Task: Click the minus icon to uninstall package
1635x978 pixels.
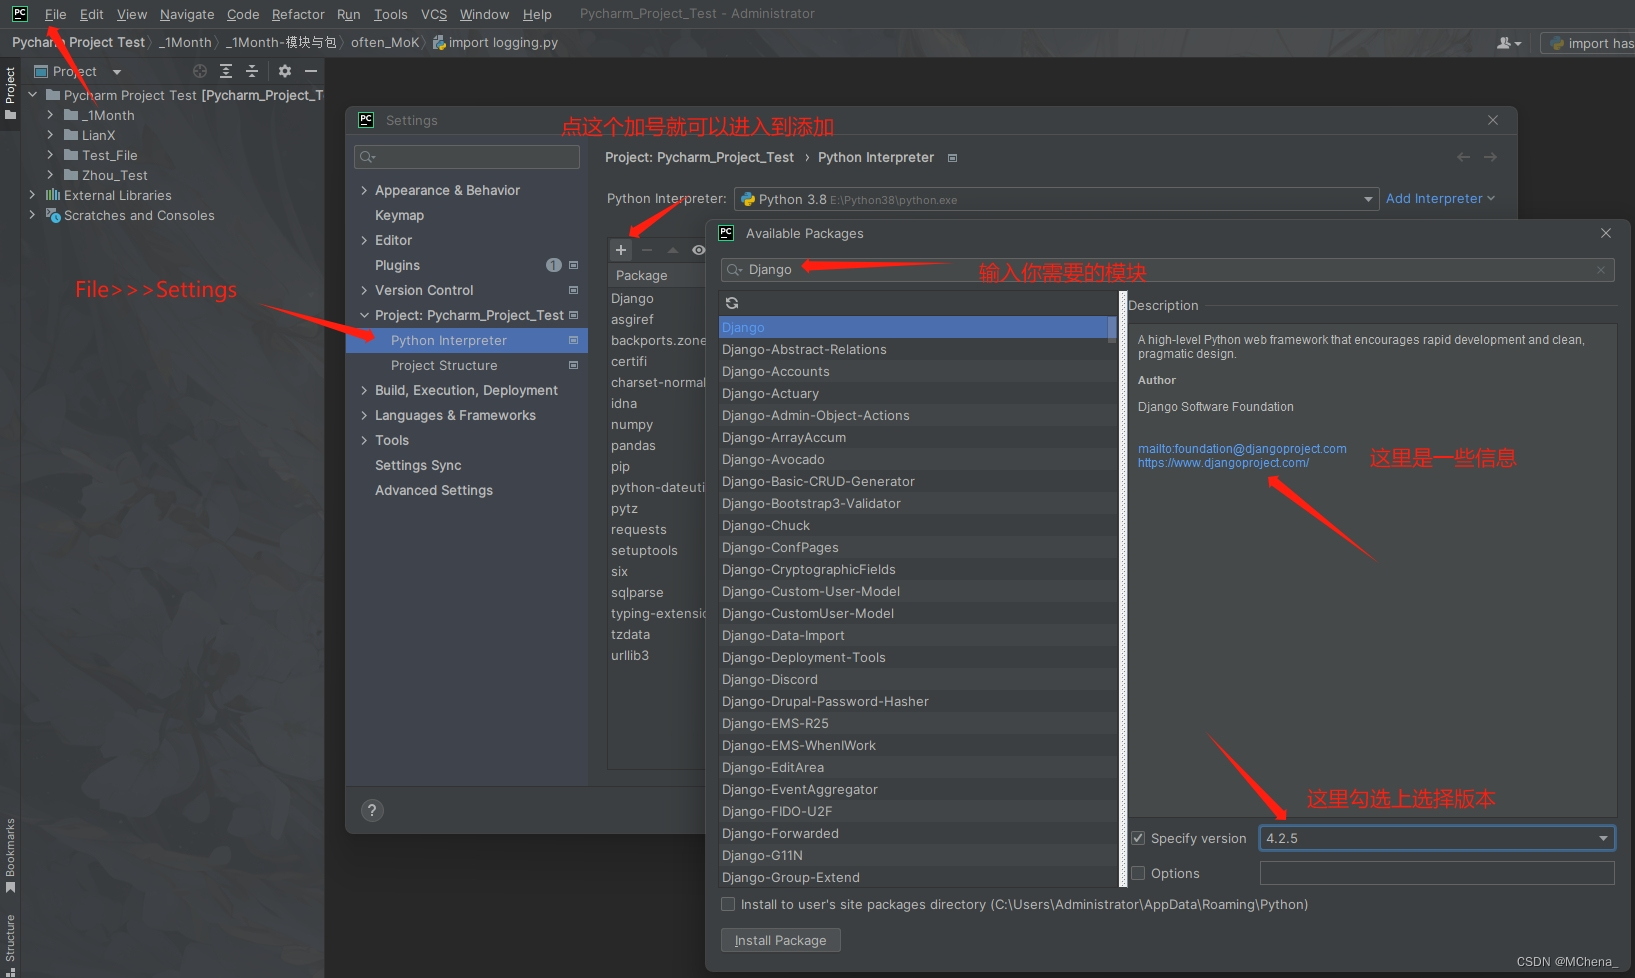Action: coord(647,250)
